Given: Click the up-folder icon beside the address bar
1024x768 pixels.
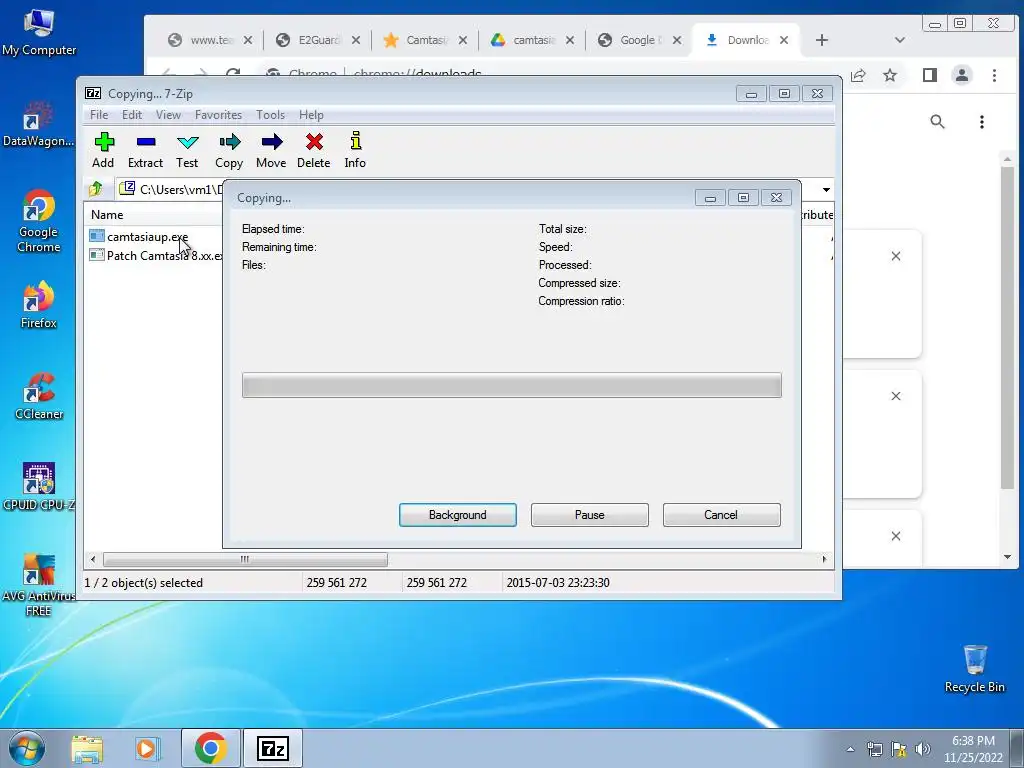Looking at the screenshot, I should [x=95, y=189].
